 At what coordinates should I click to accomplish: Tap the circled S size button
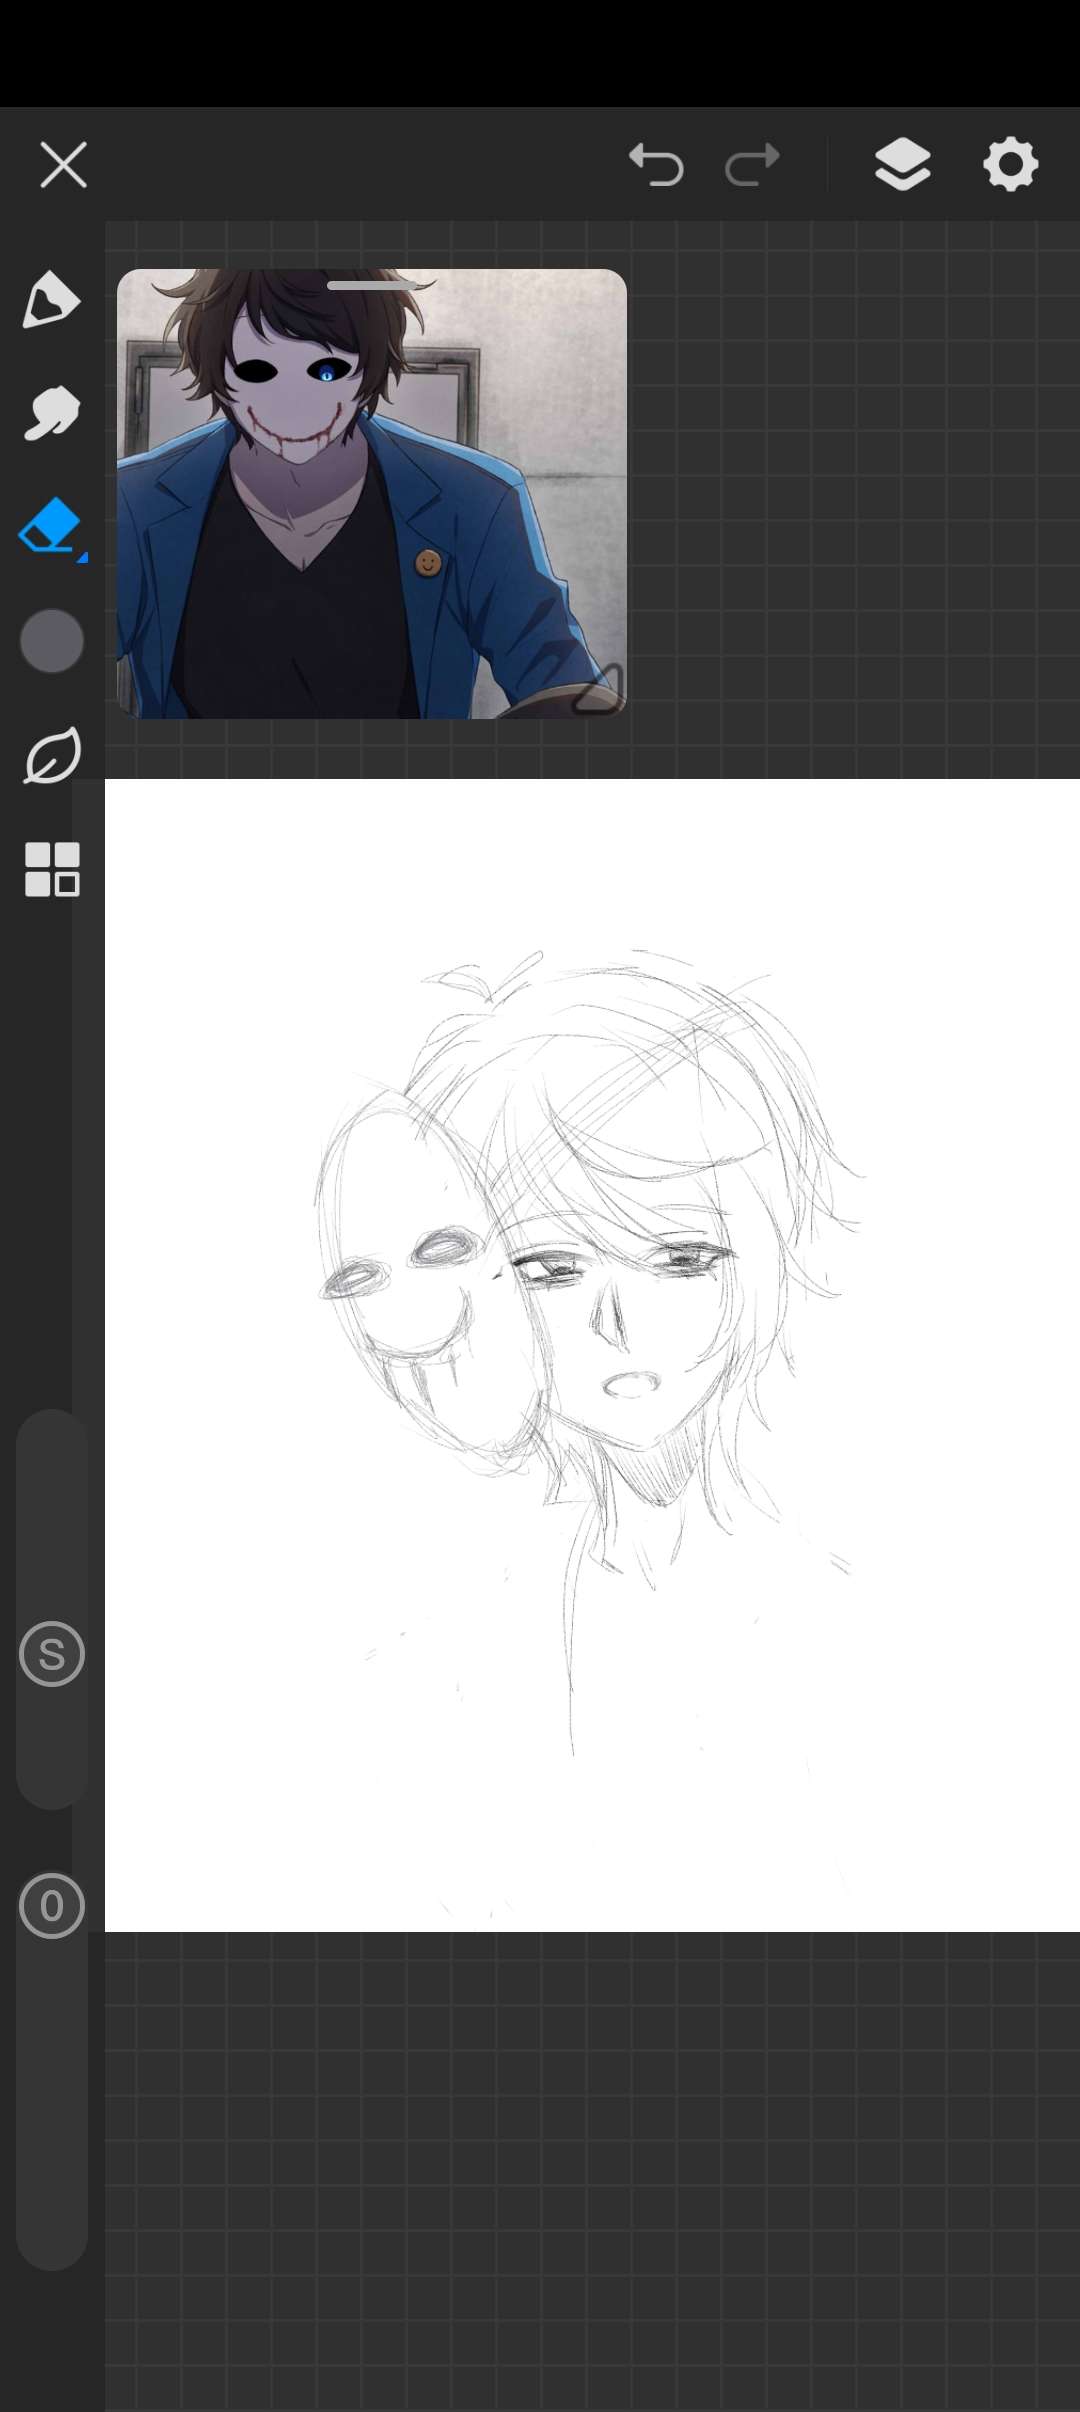coord(52,1654)
